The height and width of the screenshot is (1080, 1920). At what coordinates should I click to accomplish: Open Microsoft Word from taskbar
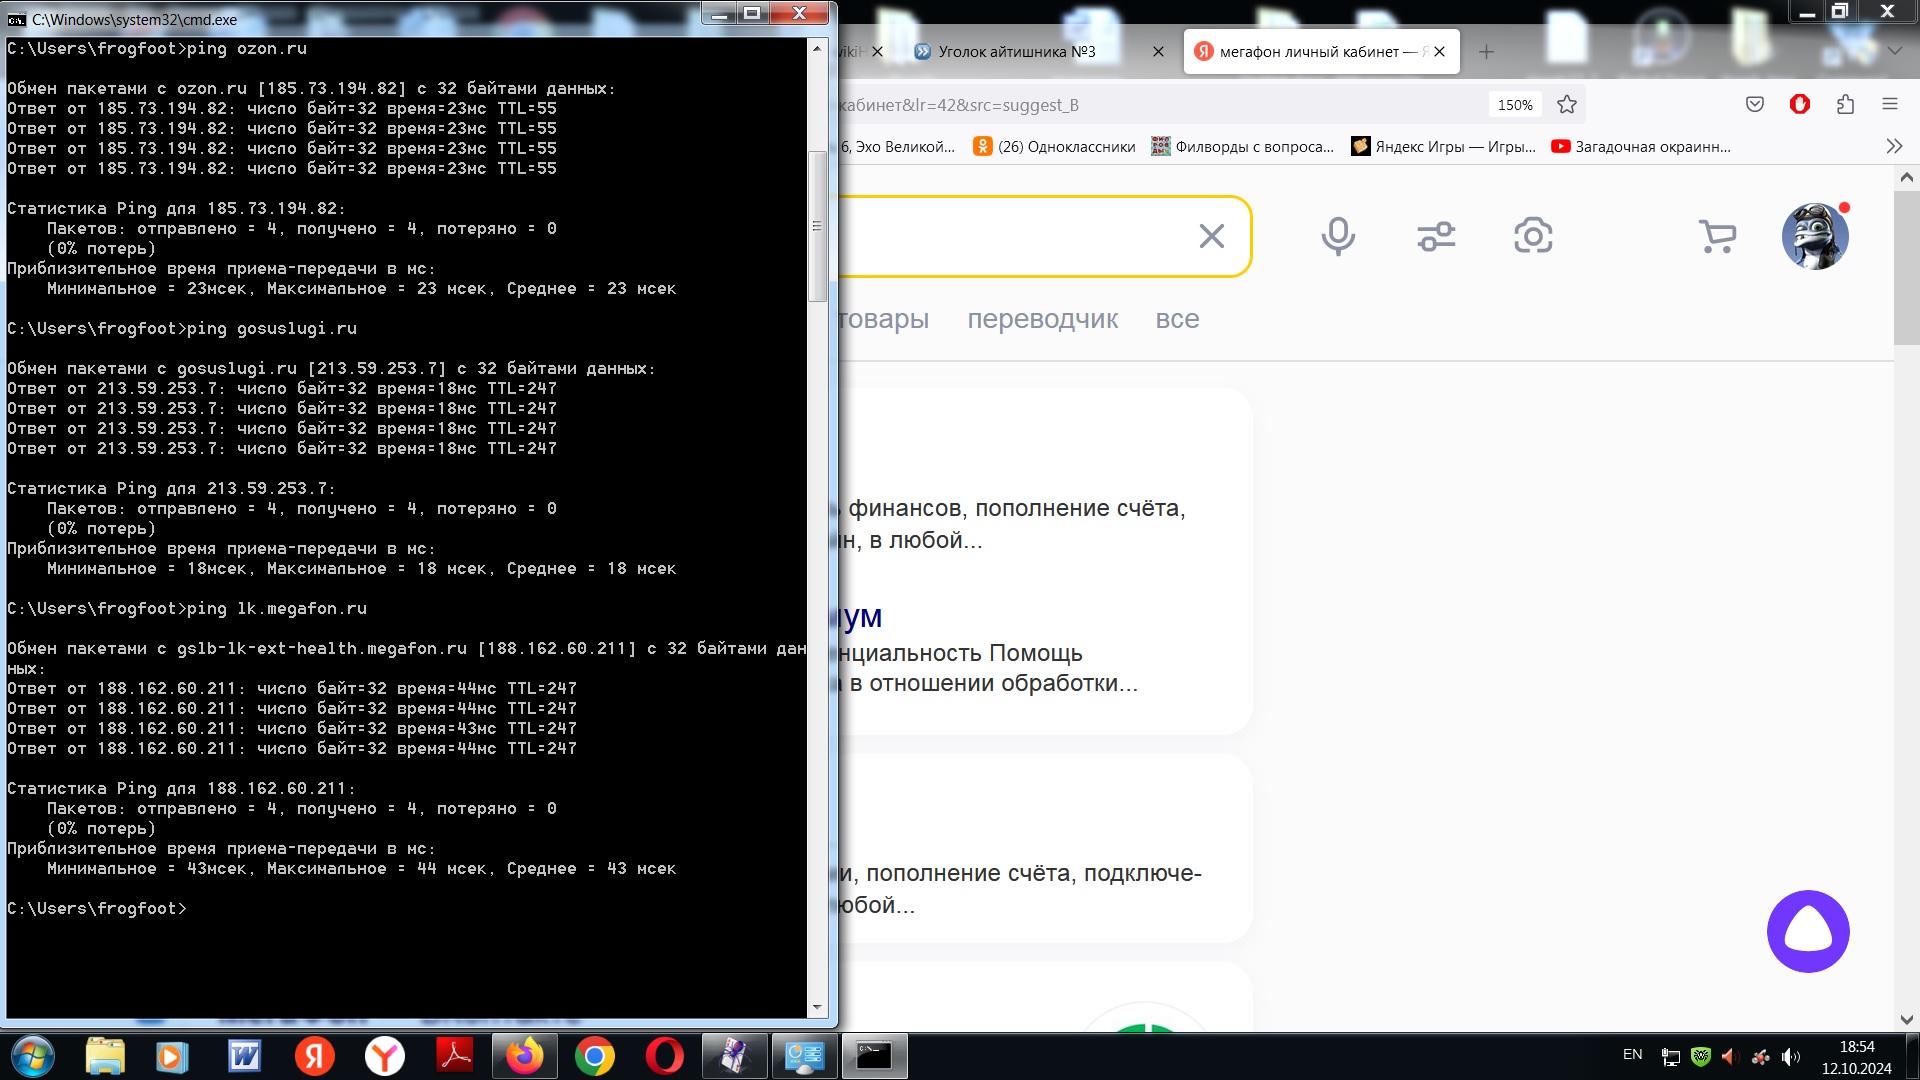point(244,1056)
